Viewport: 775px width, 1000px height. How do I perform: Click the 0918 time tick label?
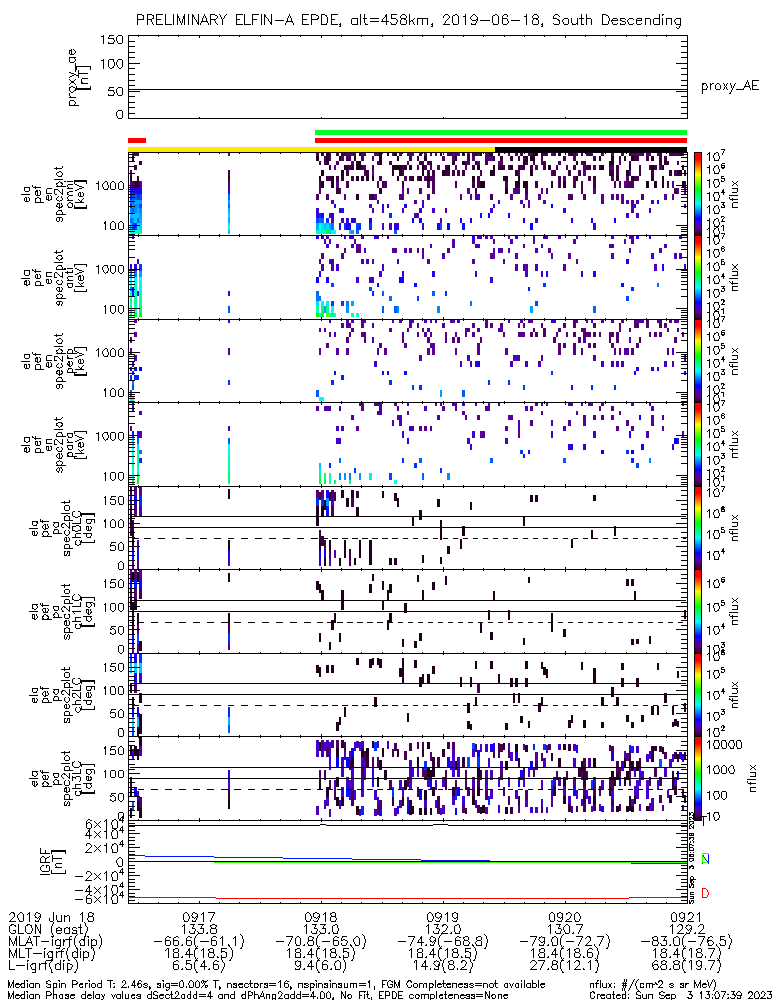pyautogui.click(x=321, y=918)
